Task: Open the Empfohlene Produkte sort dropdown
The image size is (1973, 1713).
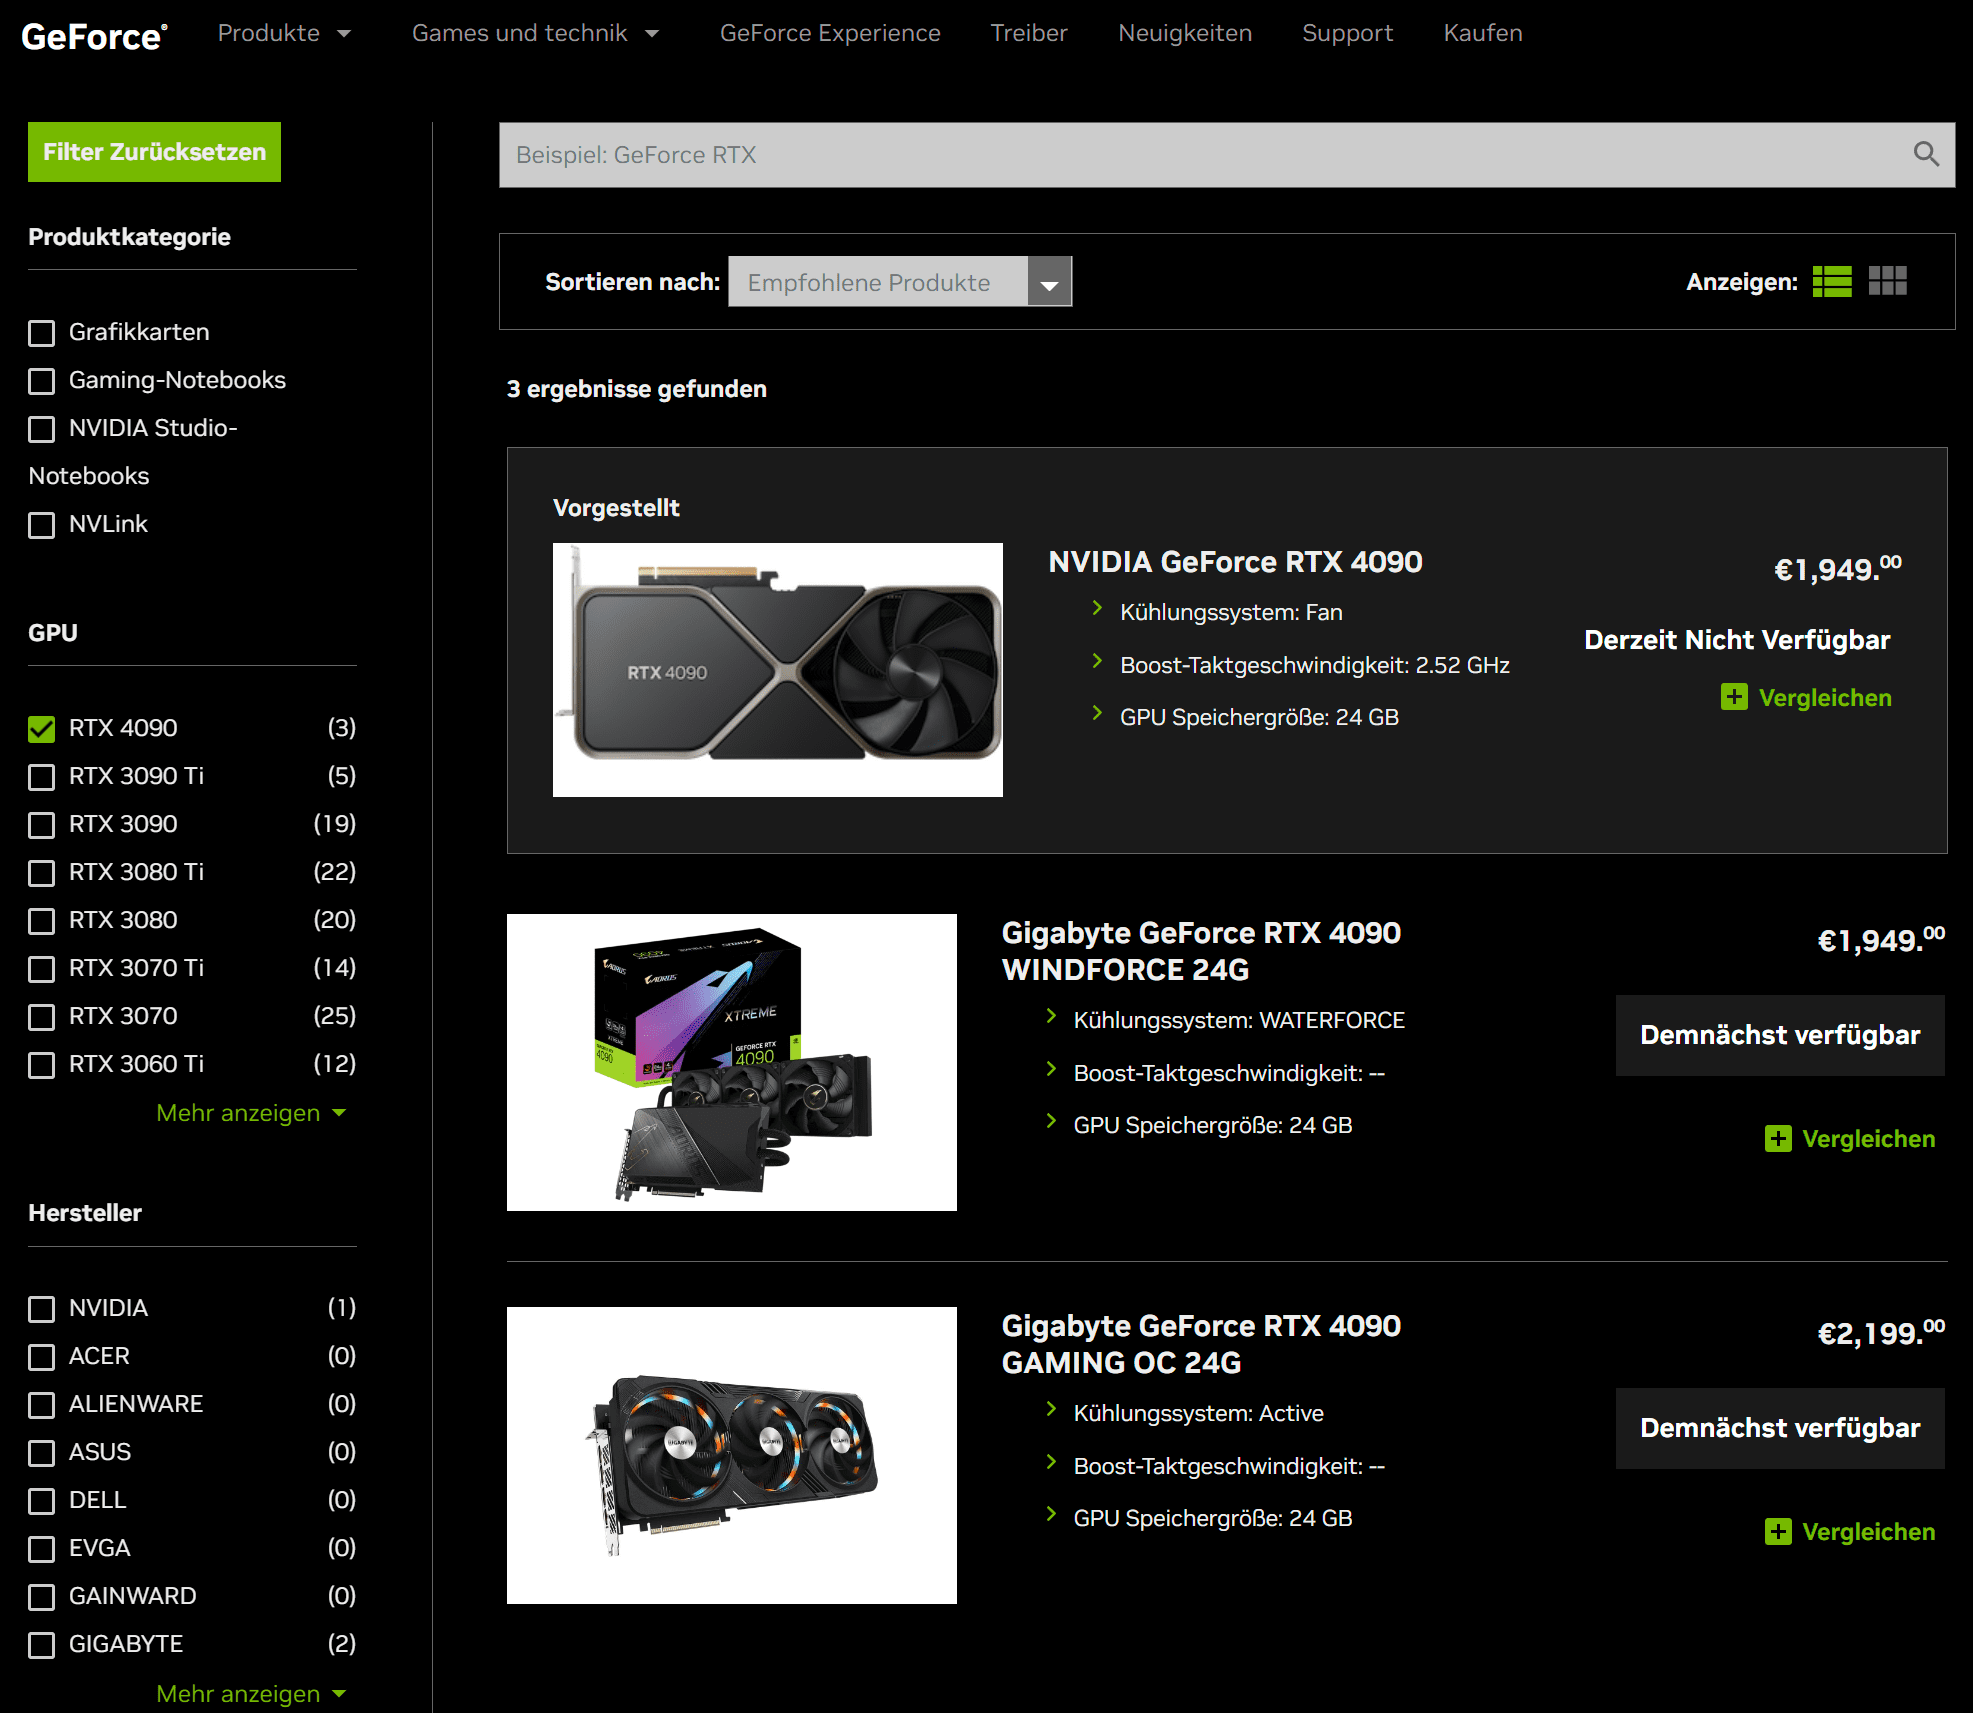Action: (x=900, y=281)
